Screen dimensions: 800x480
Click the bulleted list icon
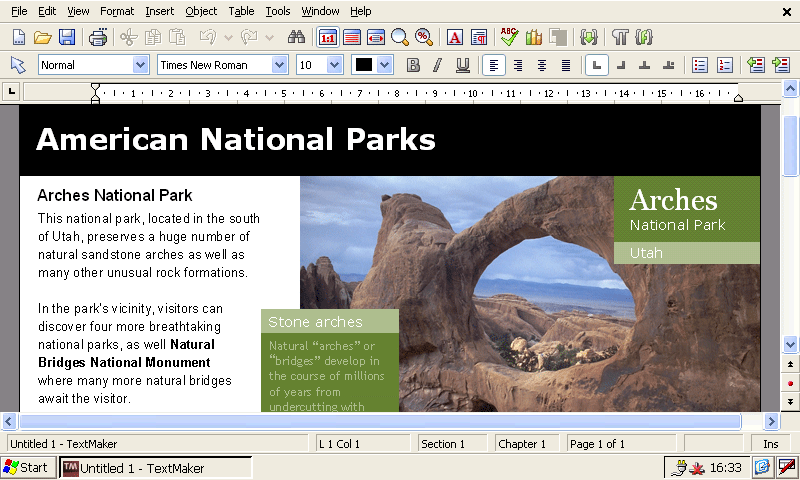point(700,65)
